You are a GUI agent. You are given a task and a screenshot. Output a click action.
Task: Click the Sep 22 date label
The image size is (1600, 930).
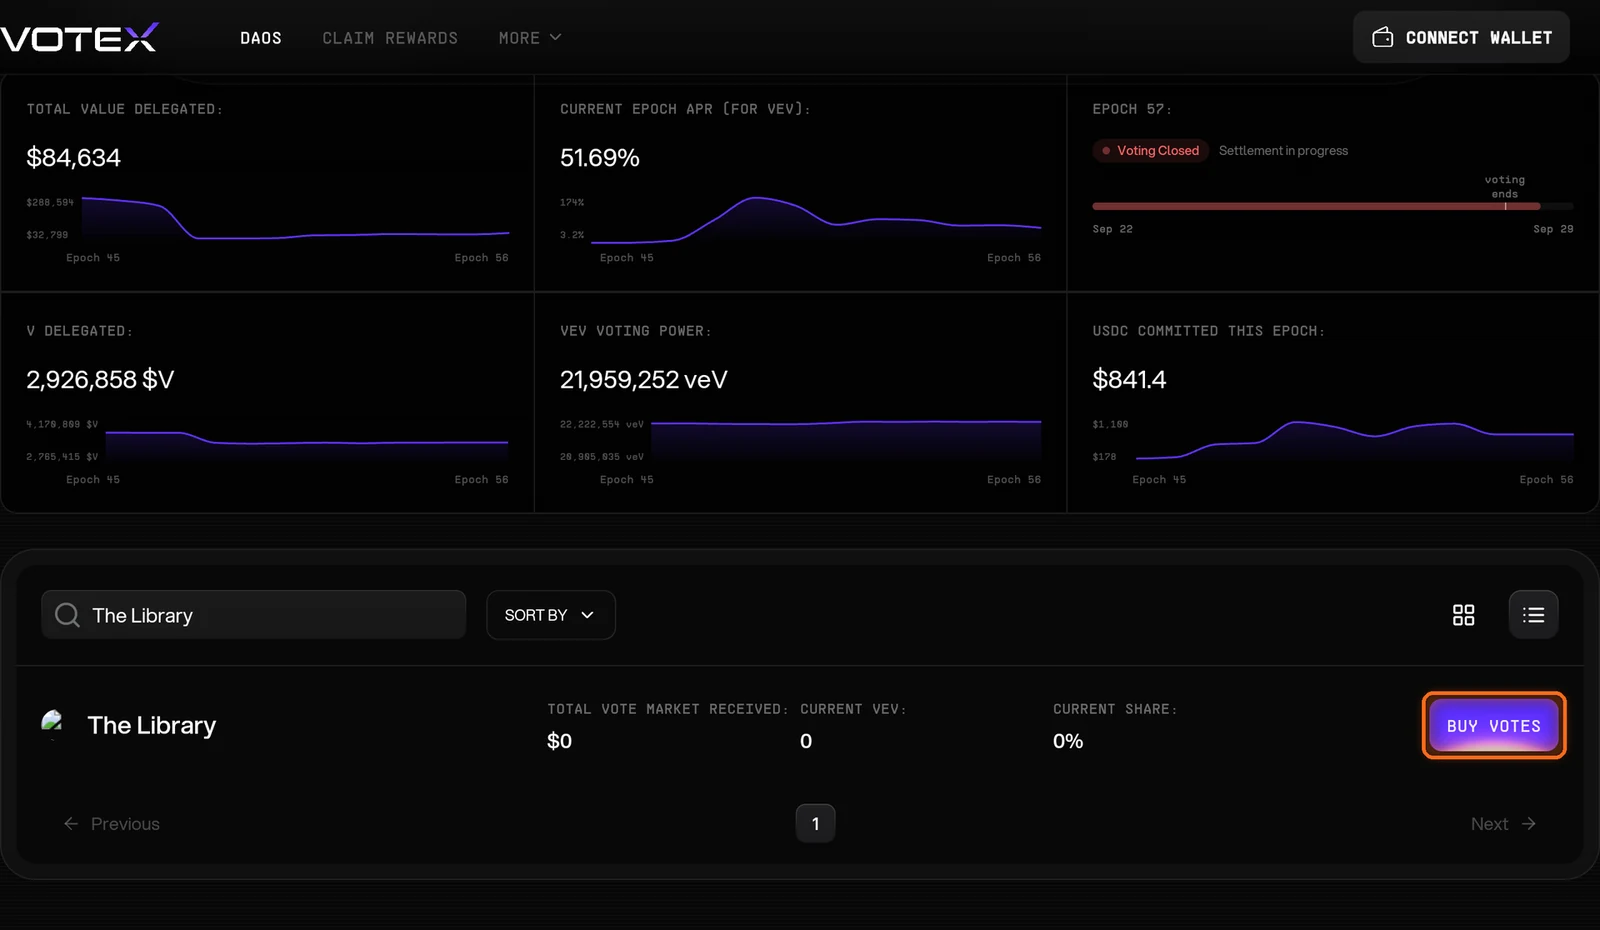pos(1112,229)
